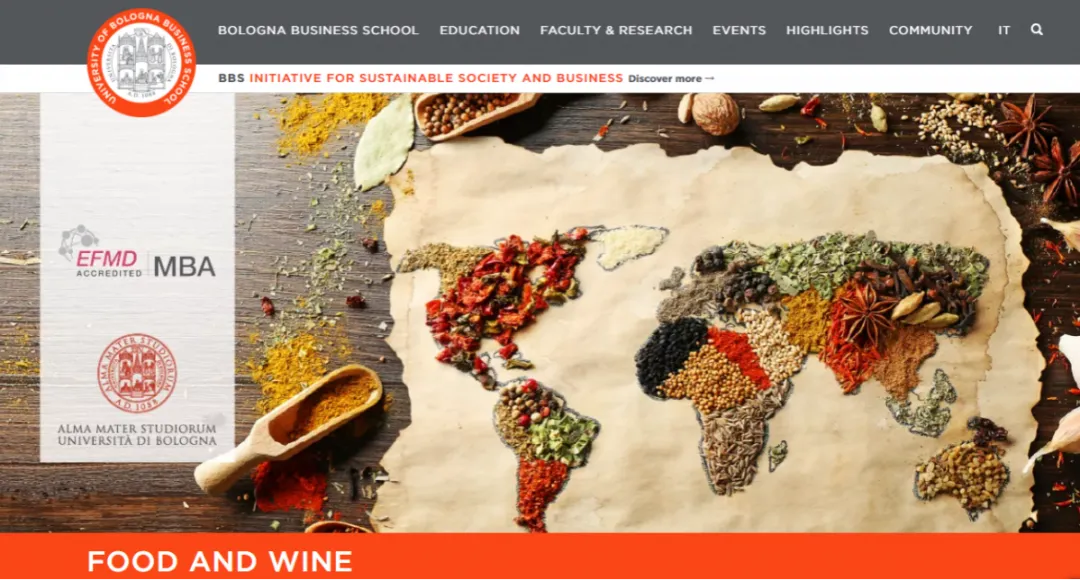Click the Discover more link
The width and height of the screenshot is (1080, 580).
(x=671, y=79)
